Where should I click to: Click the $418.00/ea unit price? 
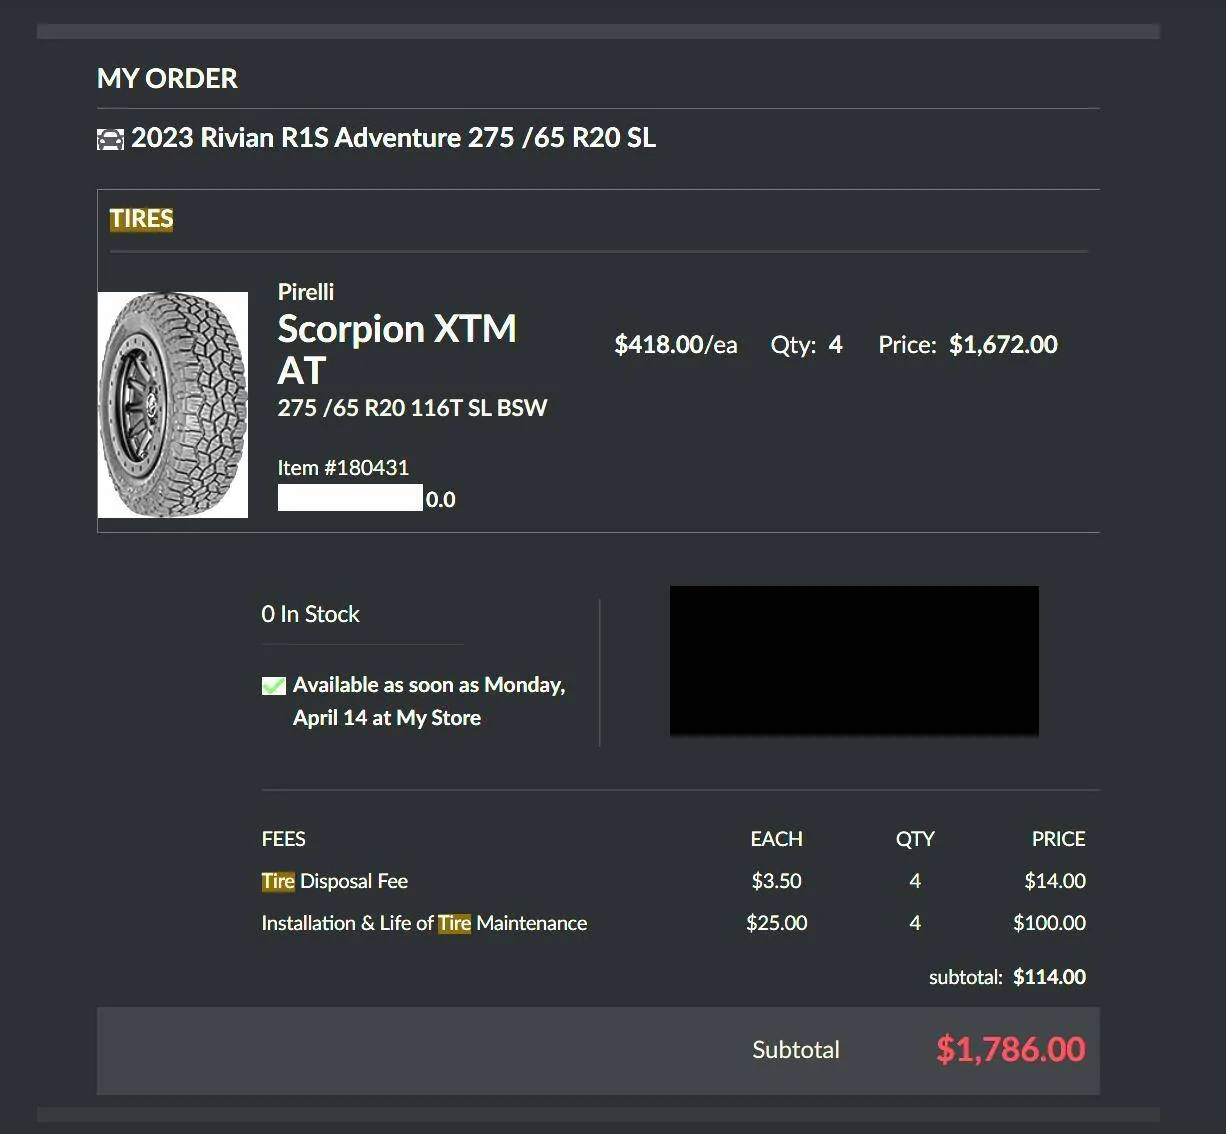click(x=675, y=345)
